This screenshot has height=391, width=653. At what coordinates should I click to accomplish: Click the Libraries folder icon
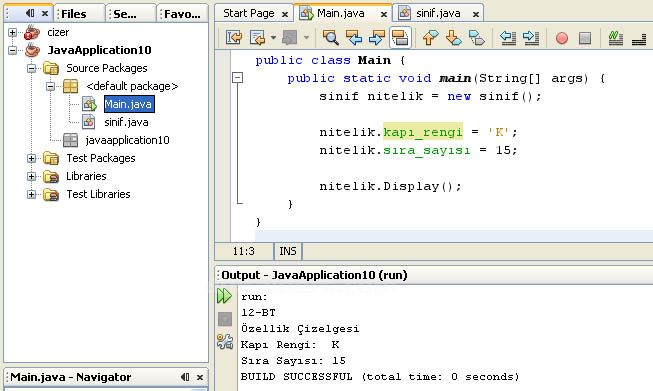tap(51, 176)
